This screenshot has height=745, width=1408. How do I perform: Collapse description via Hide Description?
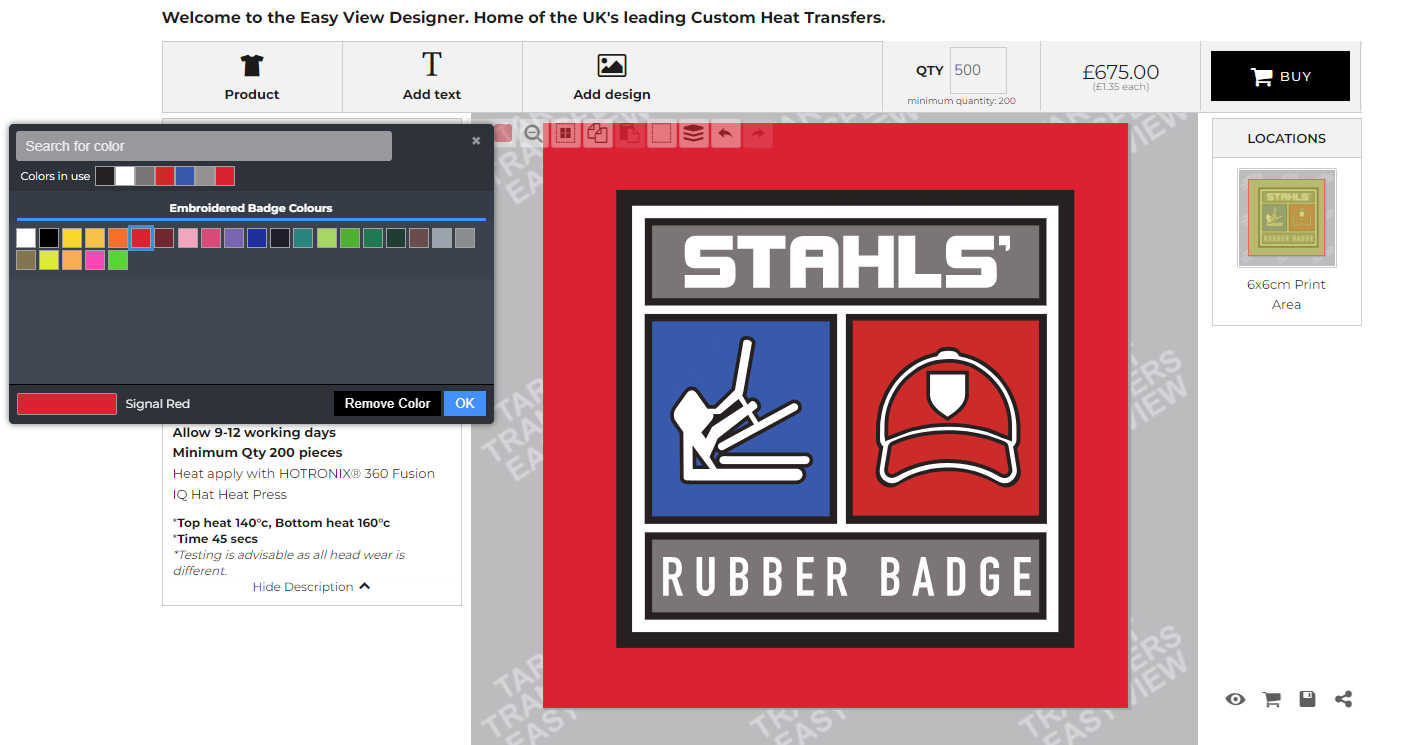[x=311, y=587]
